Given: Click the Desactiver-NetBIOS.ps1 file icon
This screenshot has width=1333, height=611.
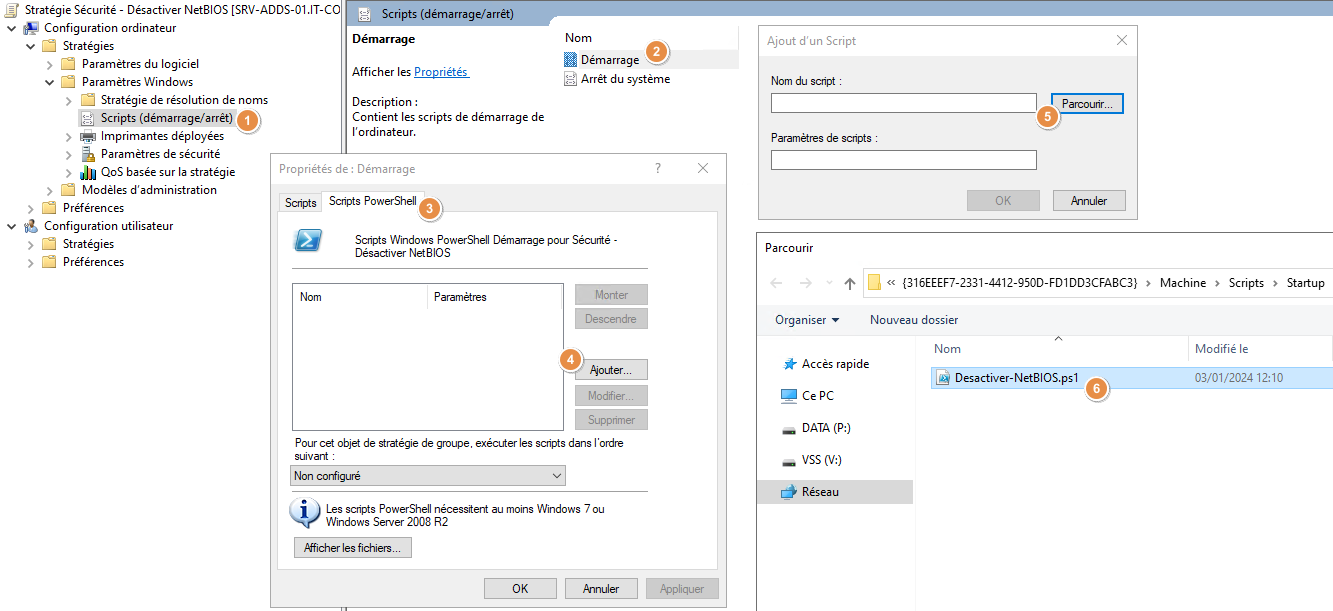Looking at the screenshot, I should [x=942, y=378].
